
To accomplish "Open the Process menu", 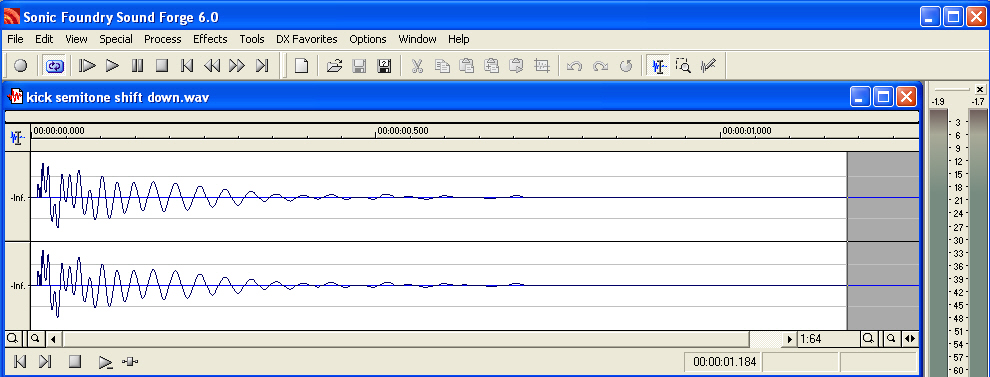I will 163,39.
